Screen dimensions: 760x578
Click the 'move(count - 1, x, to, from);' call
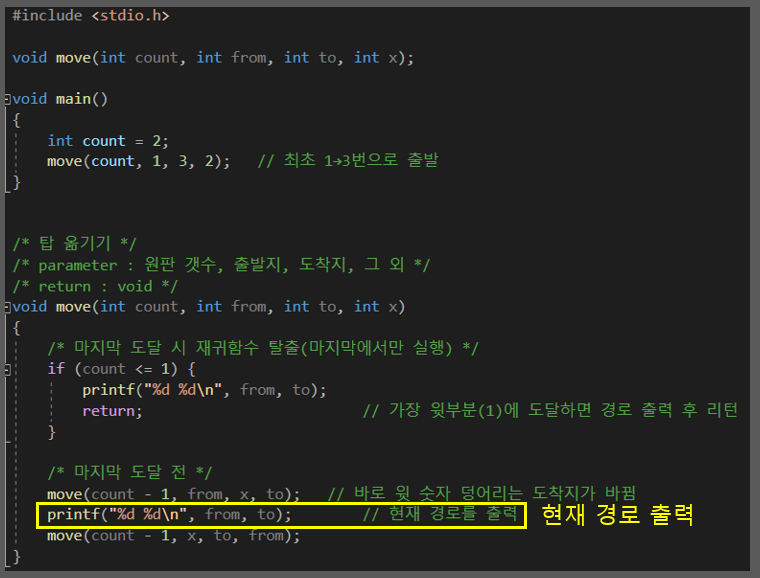[174, 536]
